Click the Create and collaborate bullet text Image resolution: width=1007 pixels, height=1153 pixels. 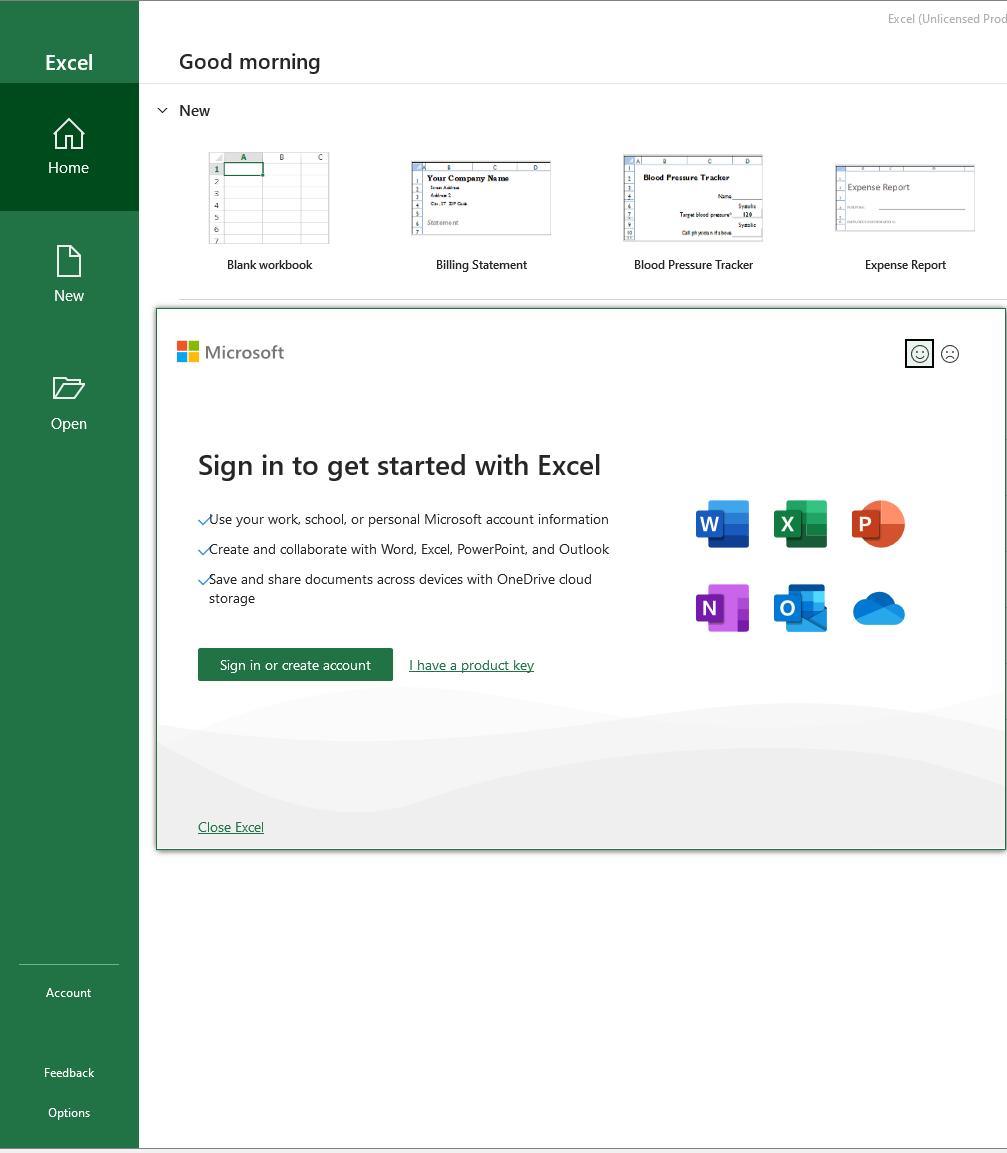pos(409,549)
